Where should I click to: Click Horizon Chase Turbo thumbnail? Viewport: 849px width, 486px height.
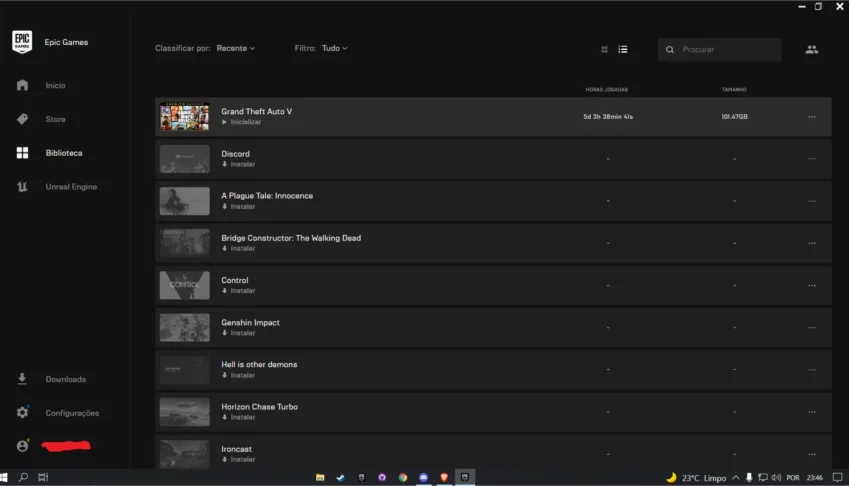tap(185, 412)
